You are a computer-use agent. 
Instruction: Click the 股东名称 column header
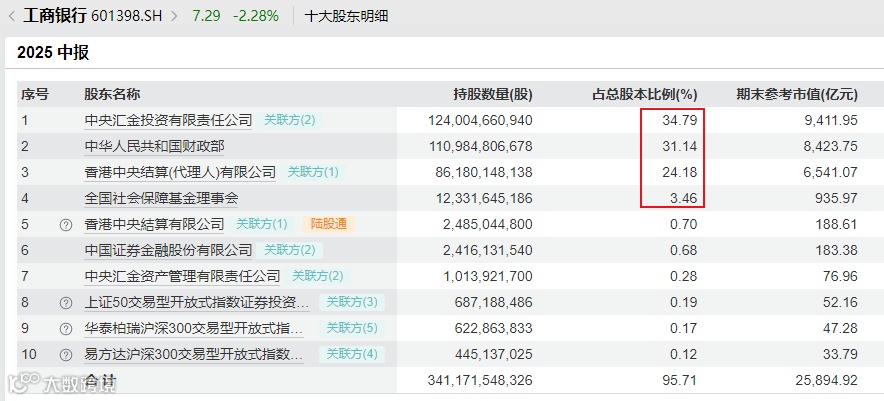pyautogui.click(x=112, y=94)
